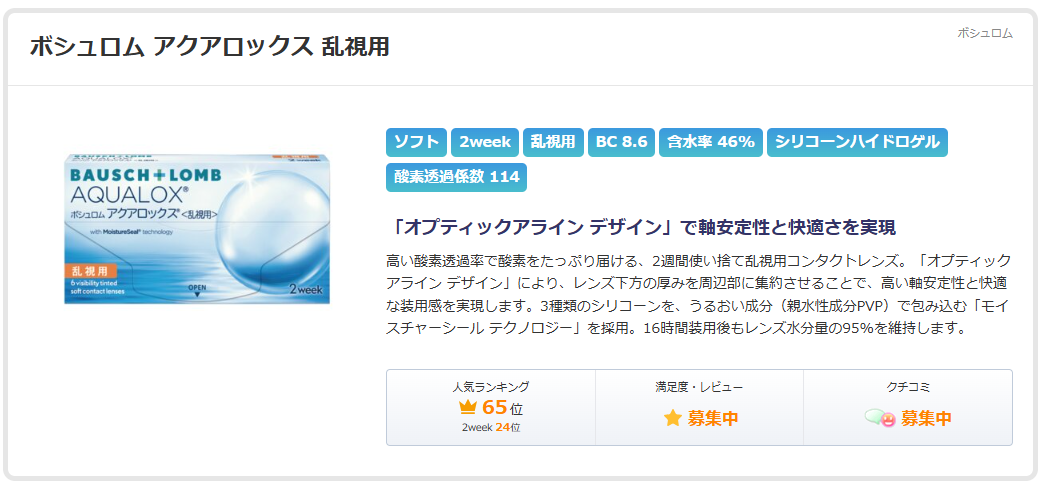1040x484 pixels.
Task: Click the 含水率 46% tag
Action: pyautogui.click(x=711, y=142)
